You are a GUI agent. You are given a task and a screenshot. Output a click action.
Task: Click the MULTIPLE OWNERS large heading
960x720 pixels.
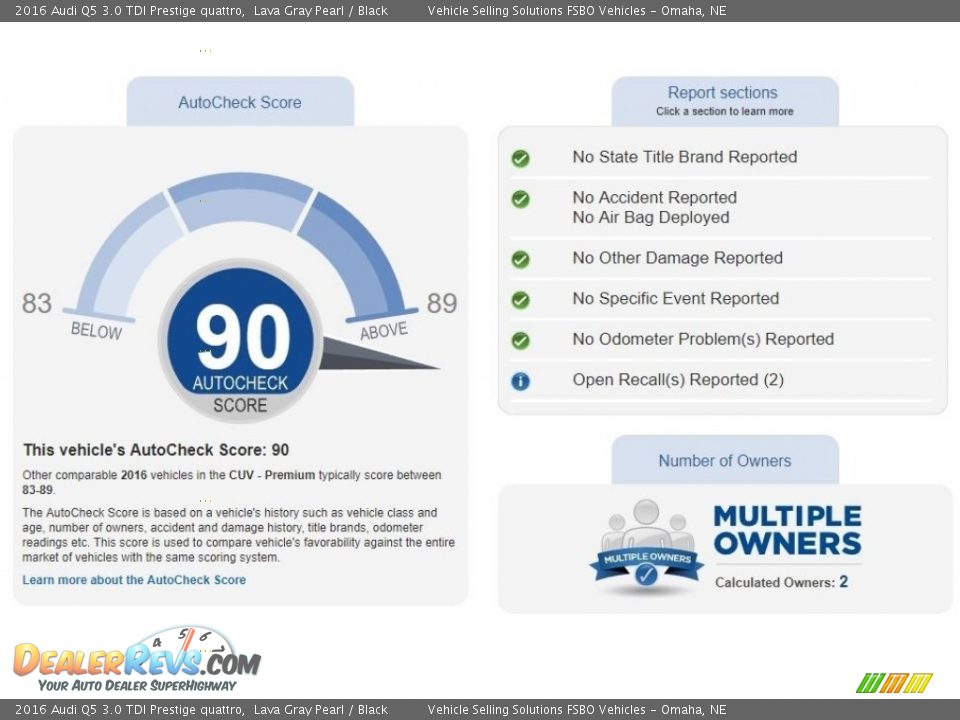[x=787, y=530]
